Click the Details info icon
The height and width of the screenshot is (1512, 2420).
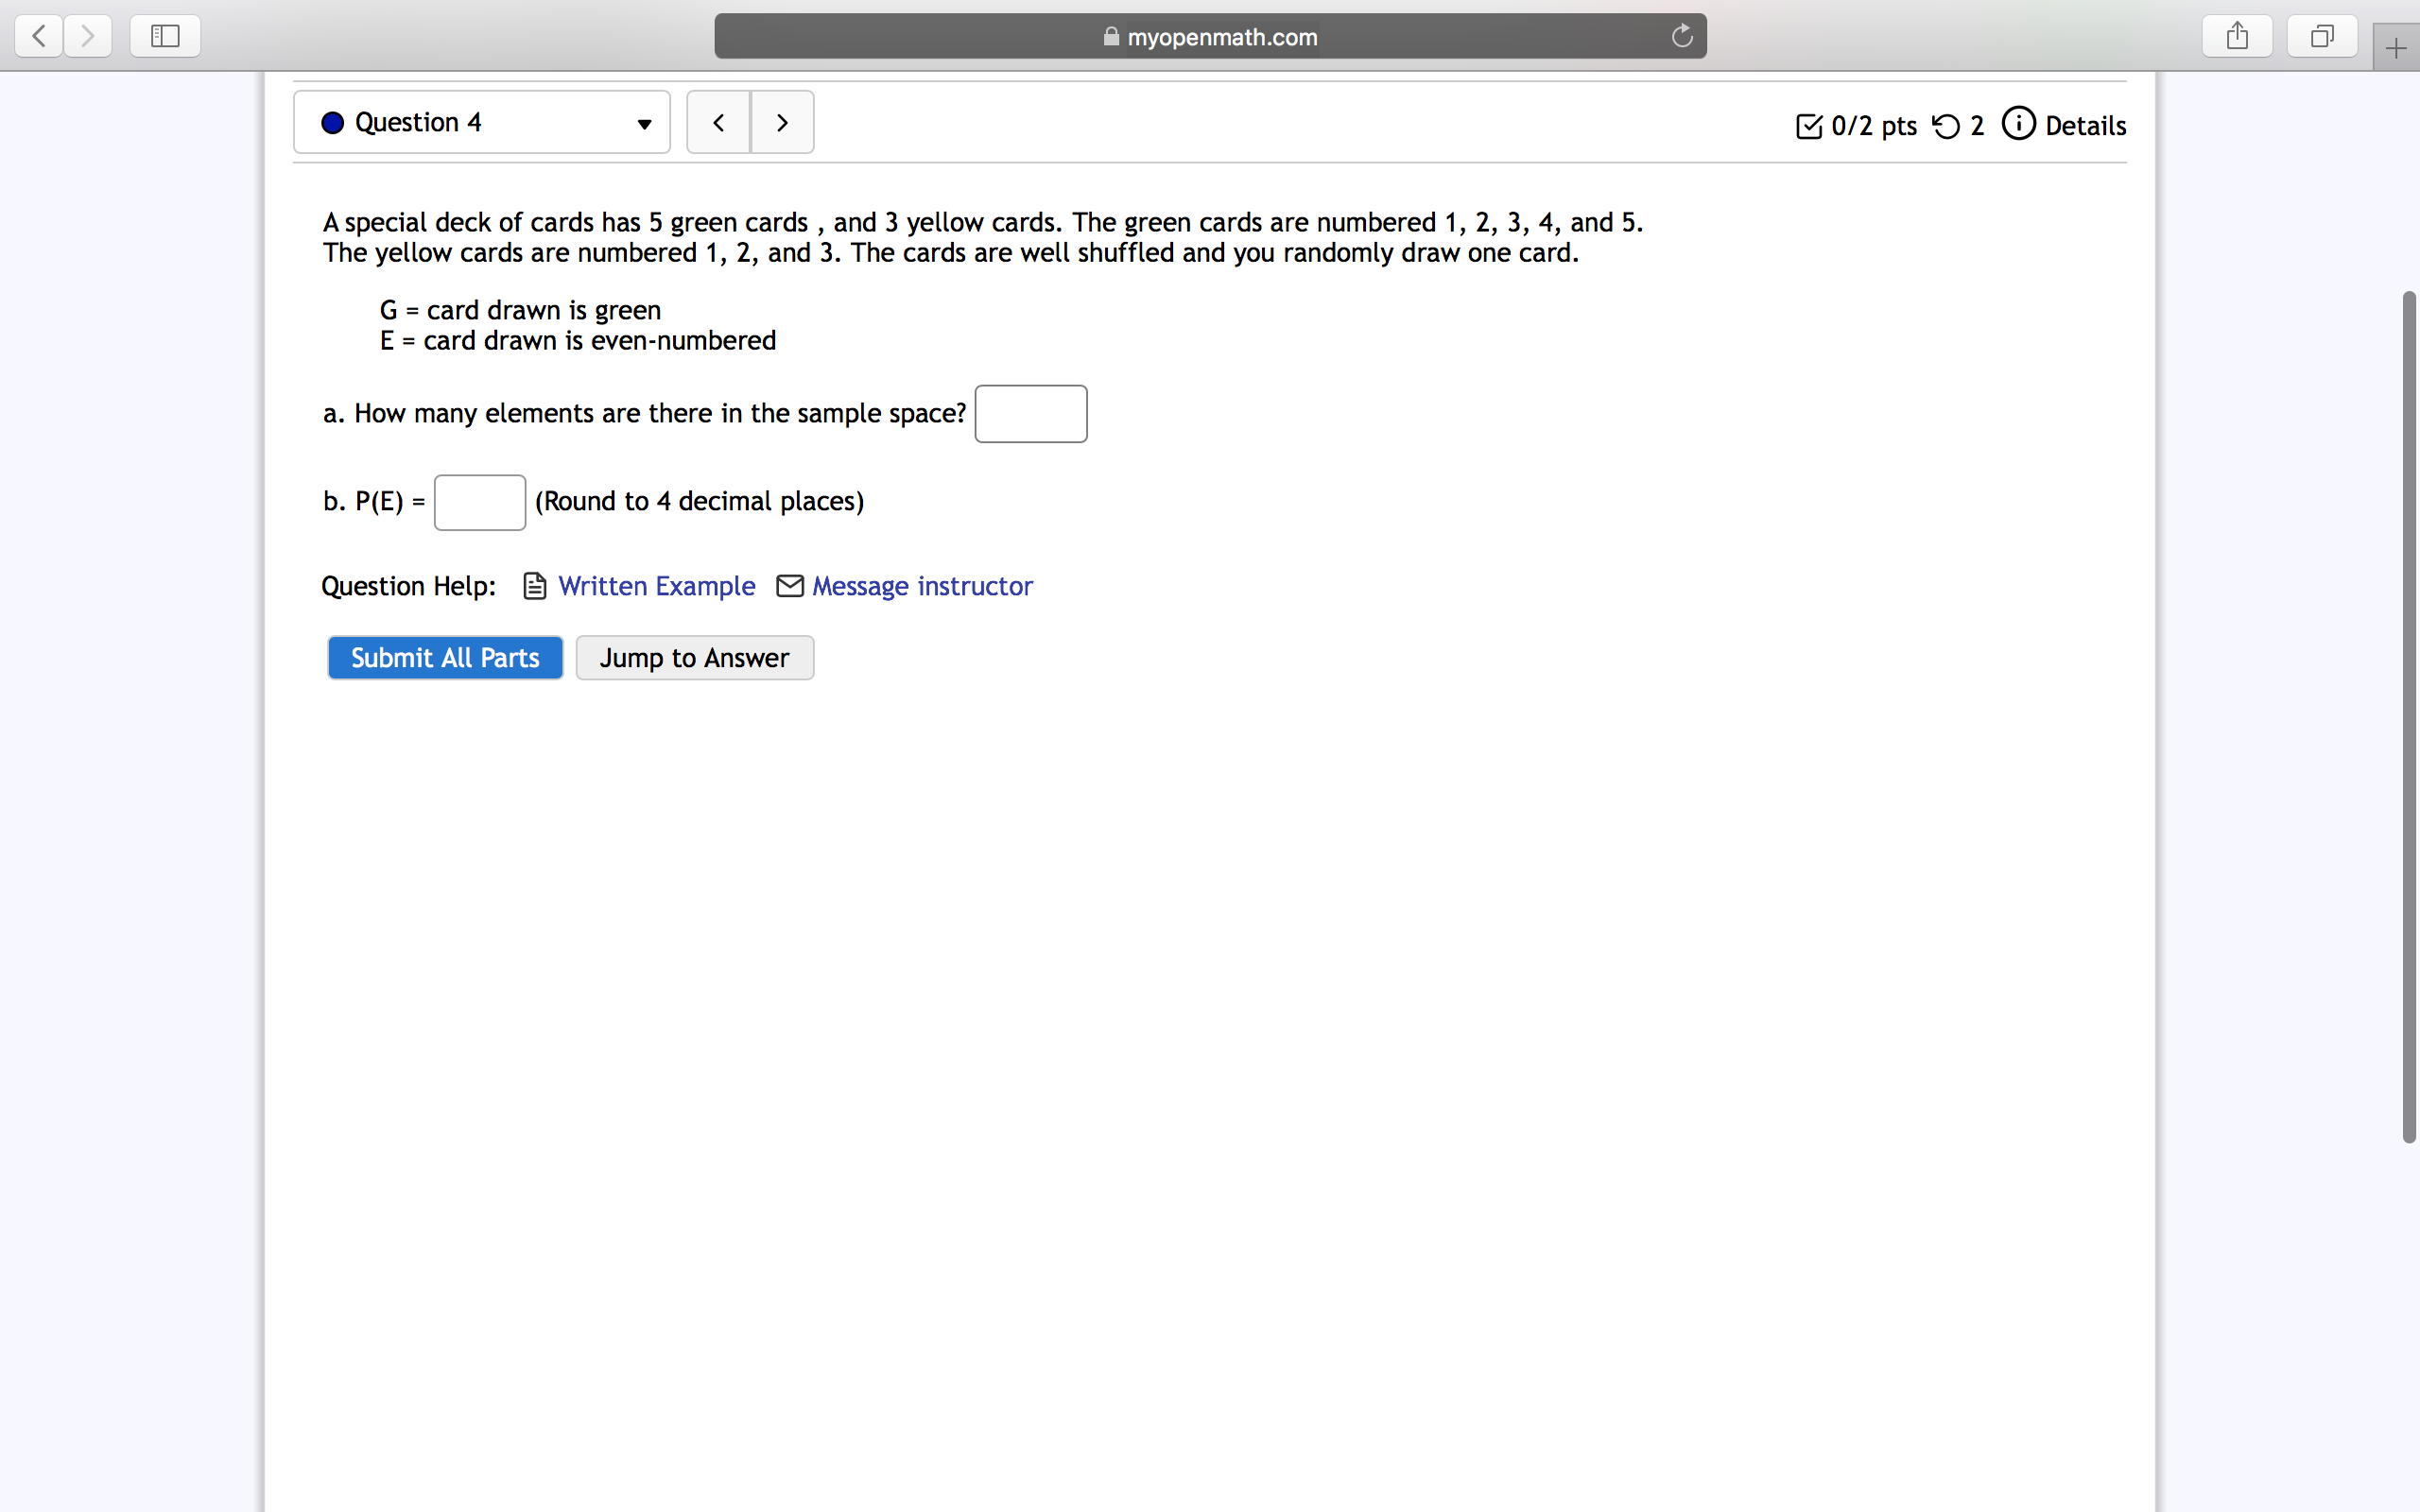tap(2018, 124)
